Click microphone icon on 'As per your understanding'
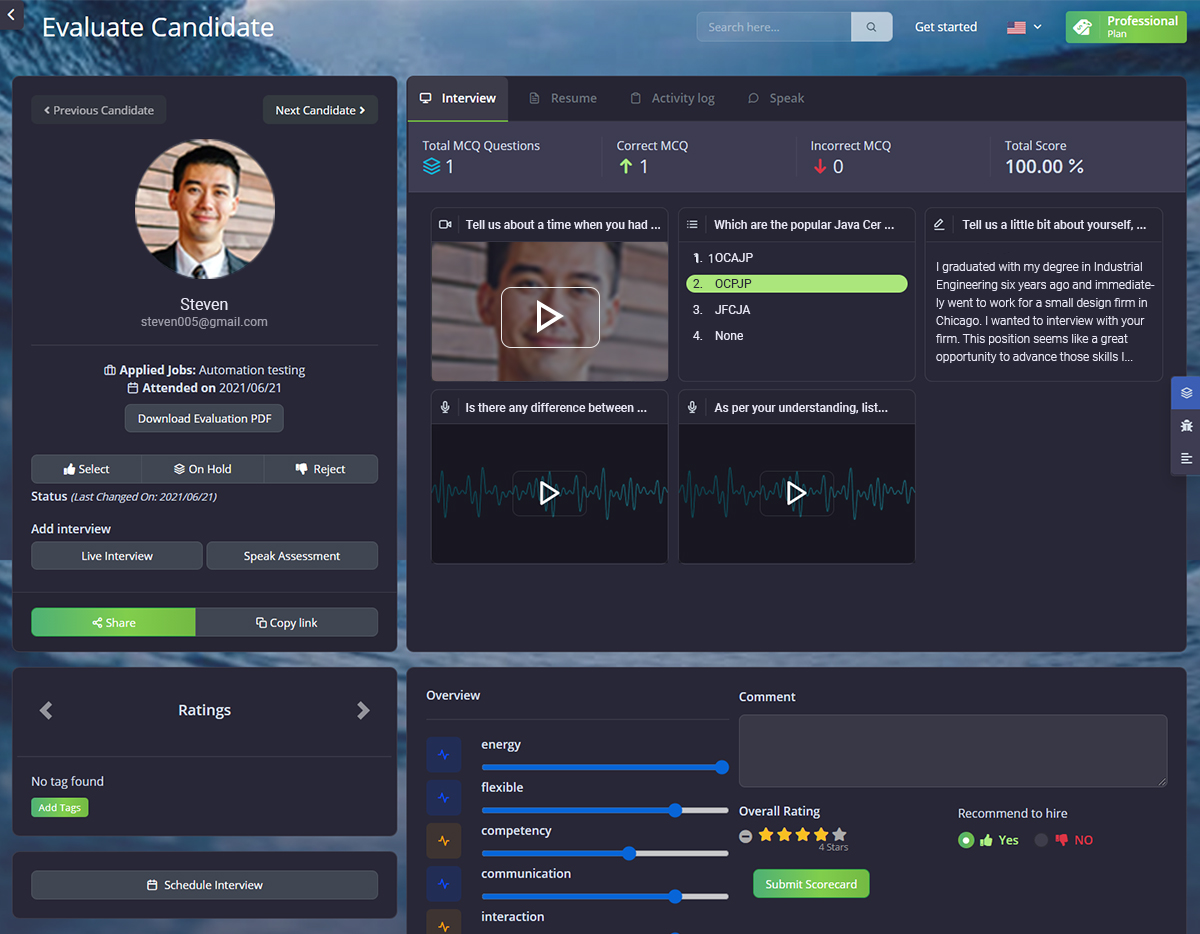Screen dimensions: 1200x934 [x=693, y=408]
